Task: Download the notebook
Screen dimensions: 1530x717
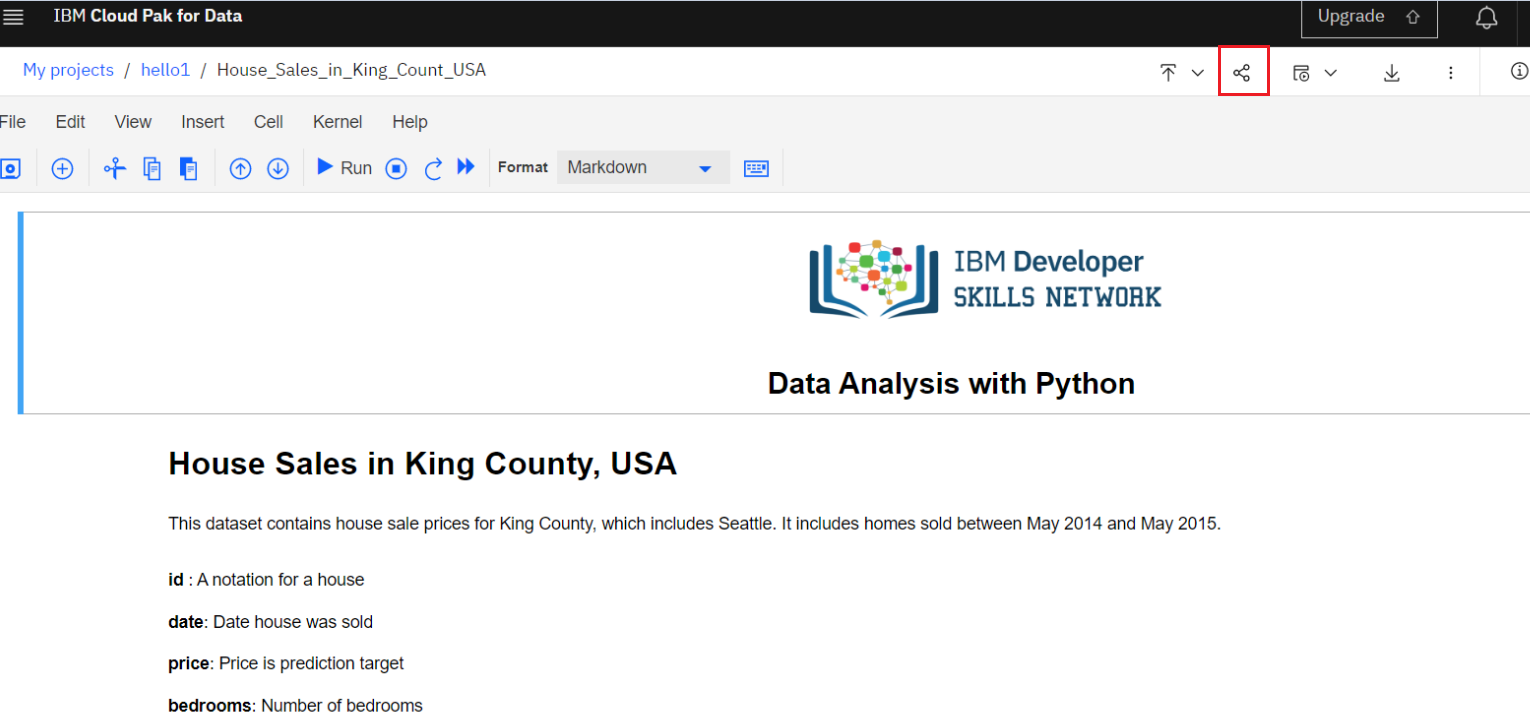Action: point(1391,71)
